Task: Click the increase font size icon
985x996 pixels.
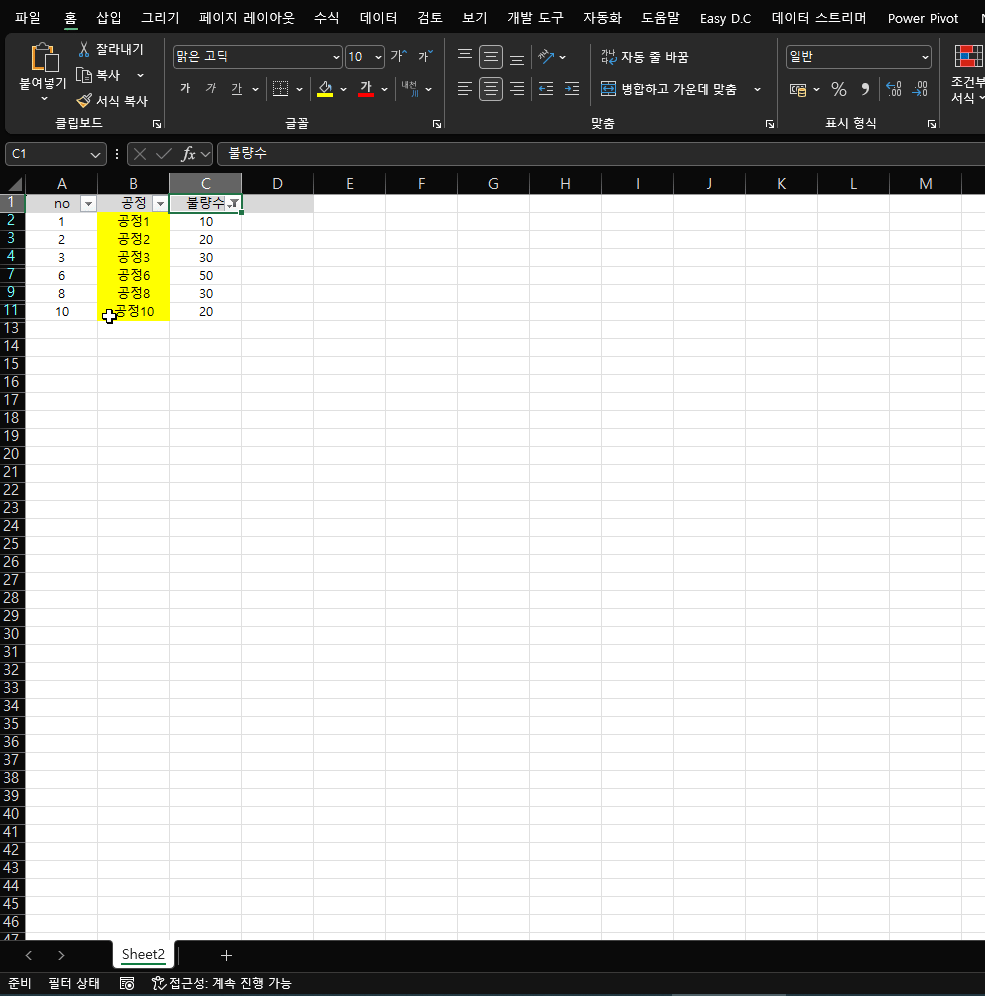Action: point(398,57)
